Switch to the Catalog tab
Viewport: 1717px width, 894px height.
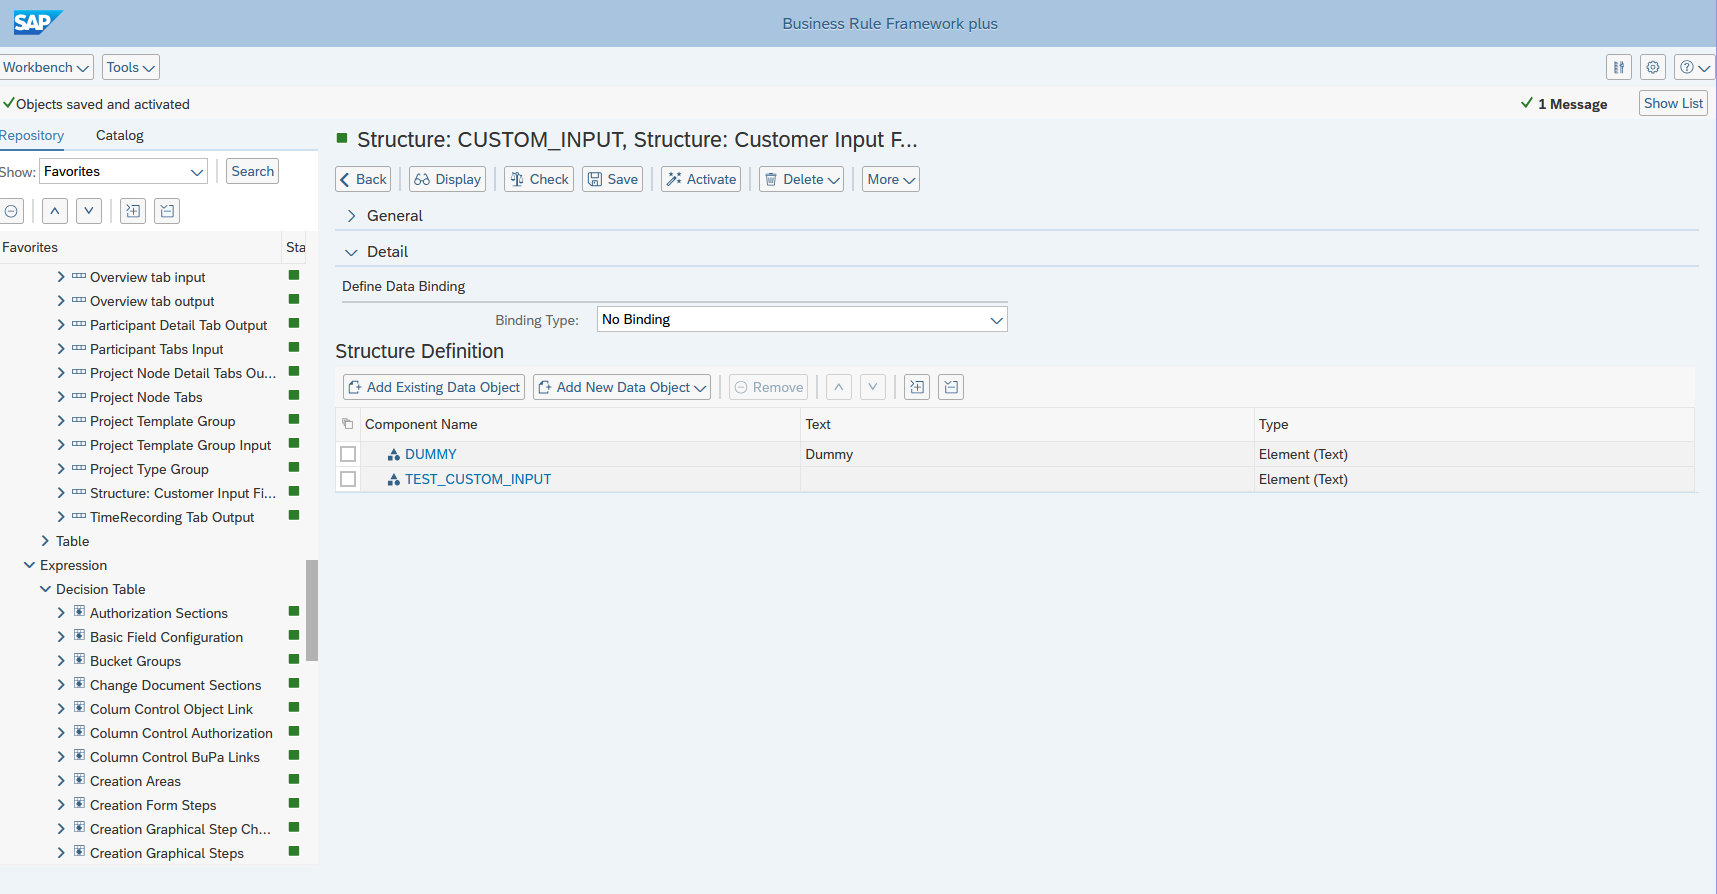(119, 135)
